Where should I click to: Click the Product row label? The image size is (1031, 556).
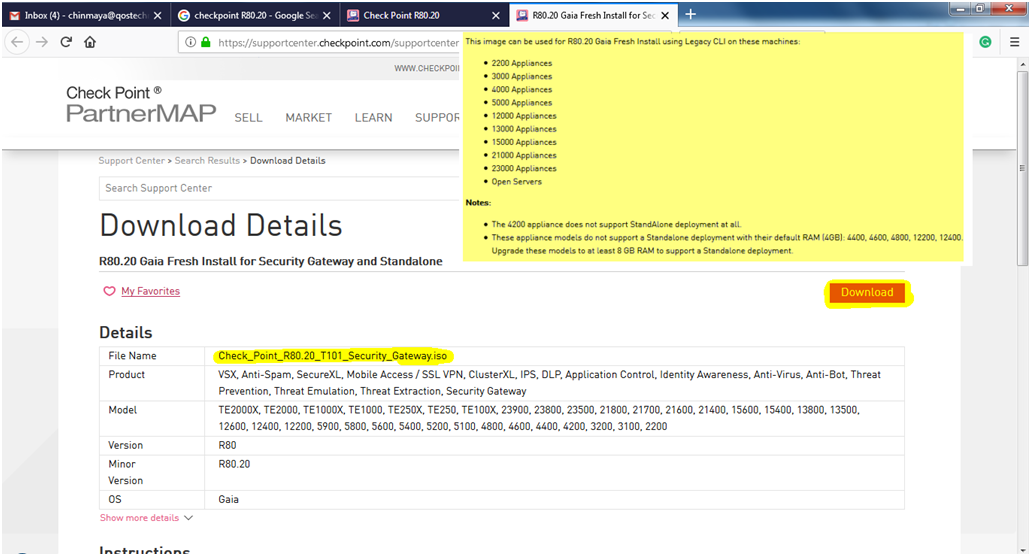(126, 375)
